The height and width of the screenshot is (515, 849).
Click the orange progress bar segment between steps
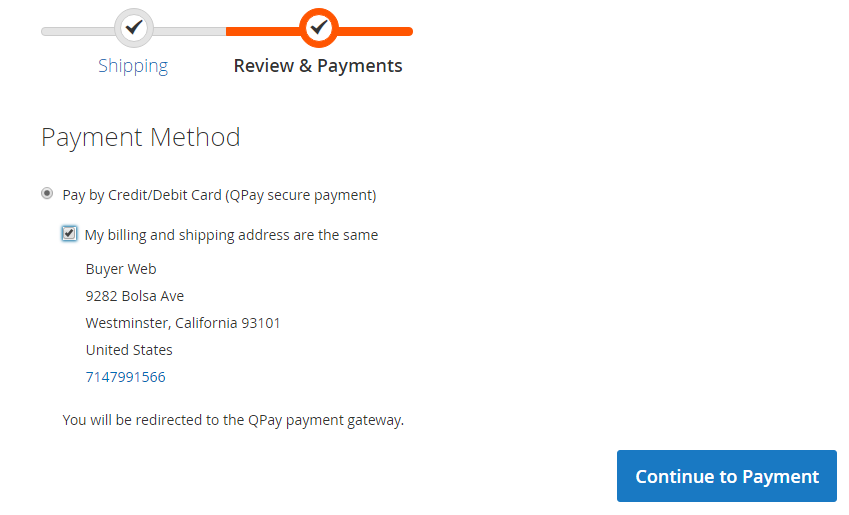click(262, 31)
